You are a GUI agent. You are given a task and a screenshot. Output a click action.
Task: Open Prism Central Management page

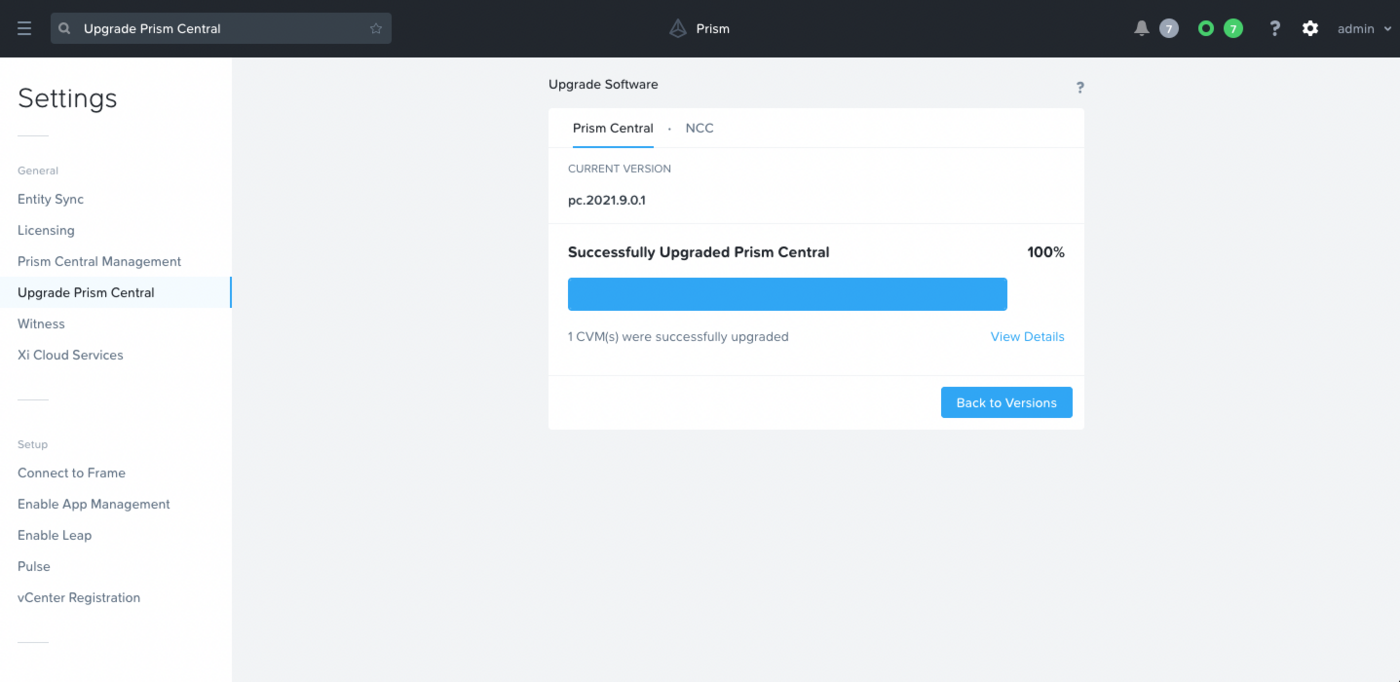point(99,261)
